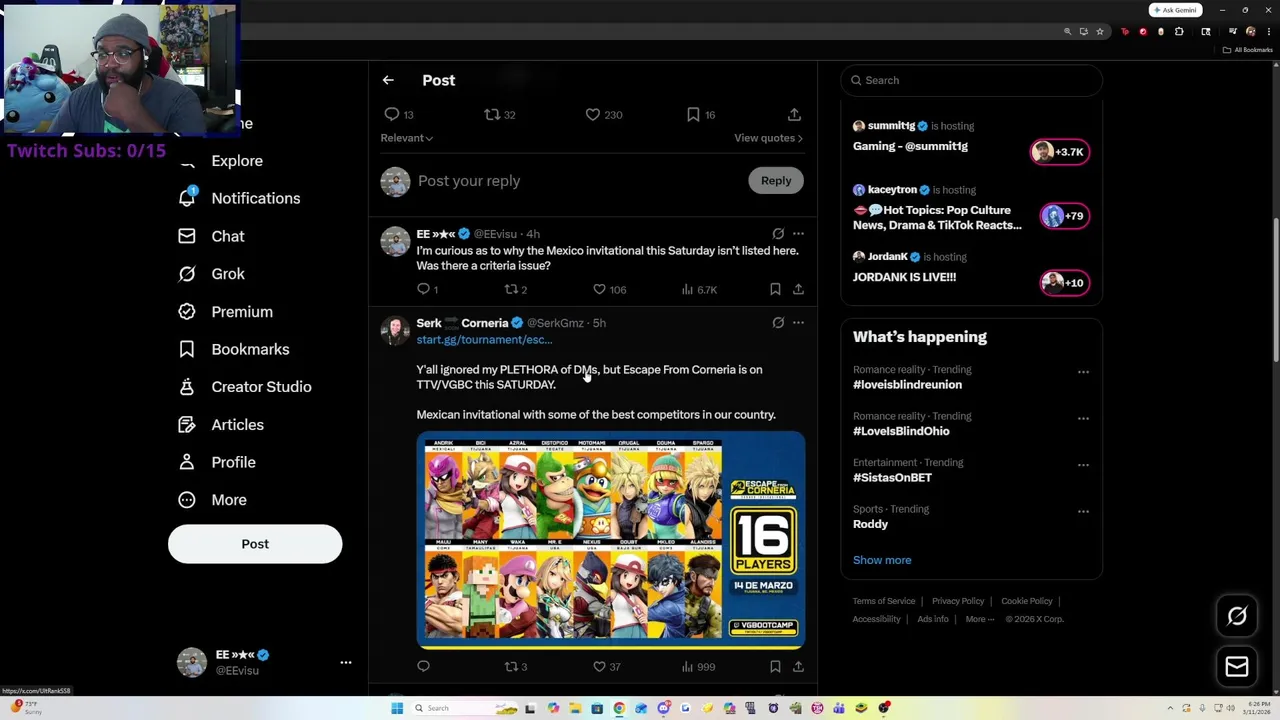The width and height of the screenshot is (1280, 720).
Task: Go back with the Post arrow
Action: click(388, 80)
